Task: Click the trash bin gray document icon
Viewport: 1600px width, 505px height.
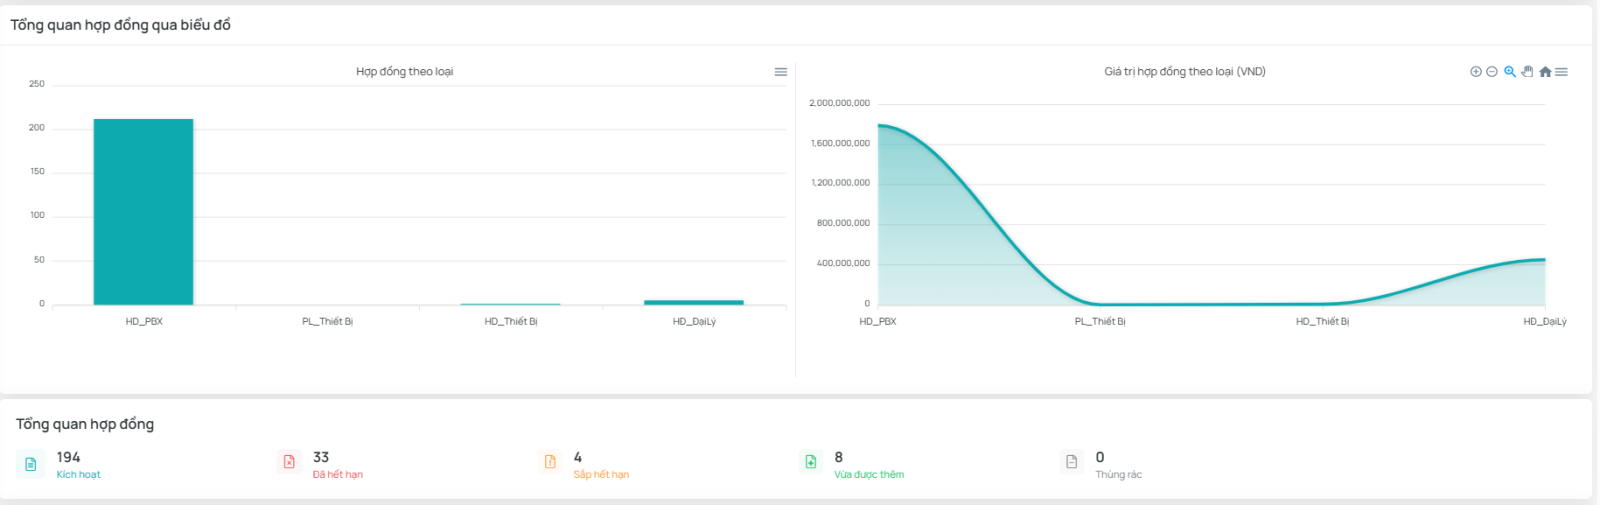Action: [1071, 462]
